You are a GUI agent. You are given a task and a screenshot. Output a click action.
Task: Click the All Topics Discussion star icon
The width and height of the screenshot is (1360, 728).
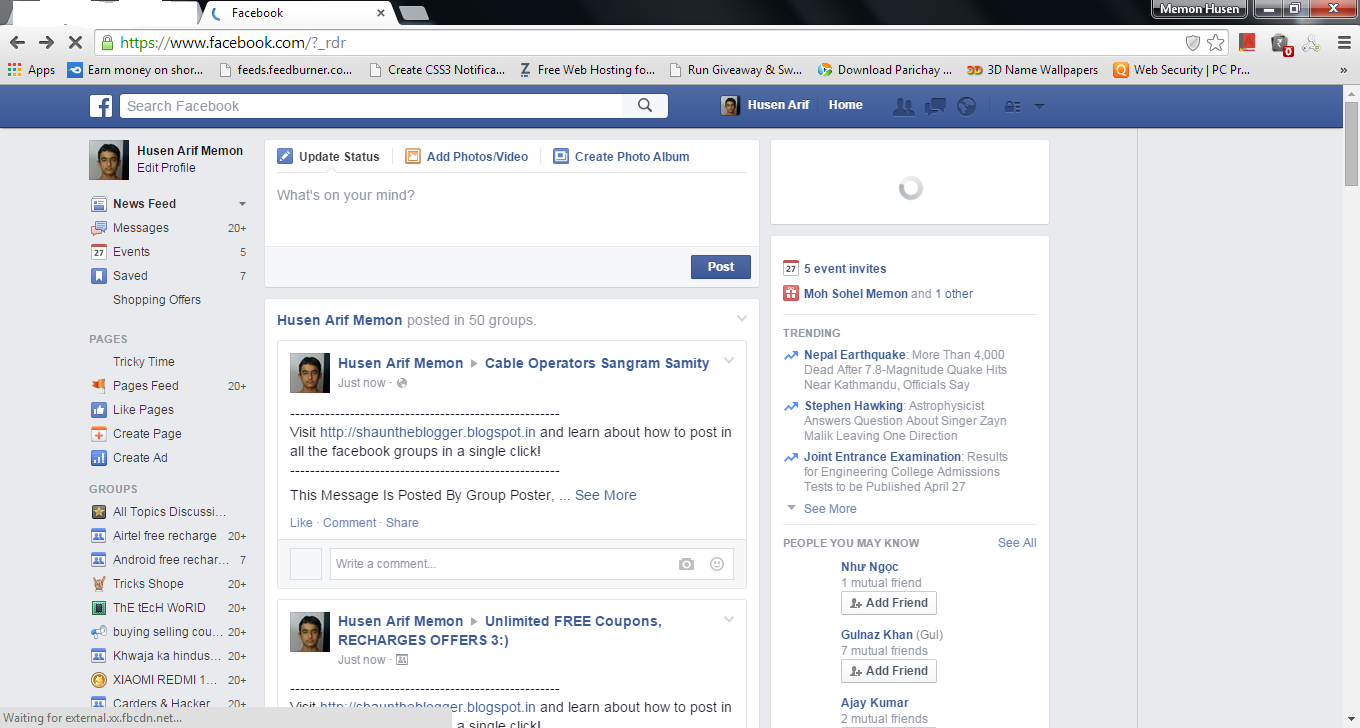[99, 512]
